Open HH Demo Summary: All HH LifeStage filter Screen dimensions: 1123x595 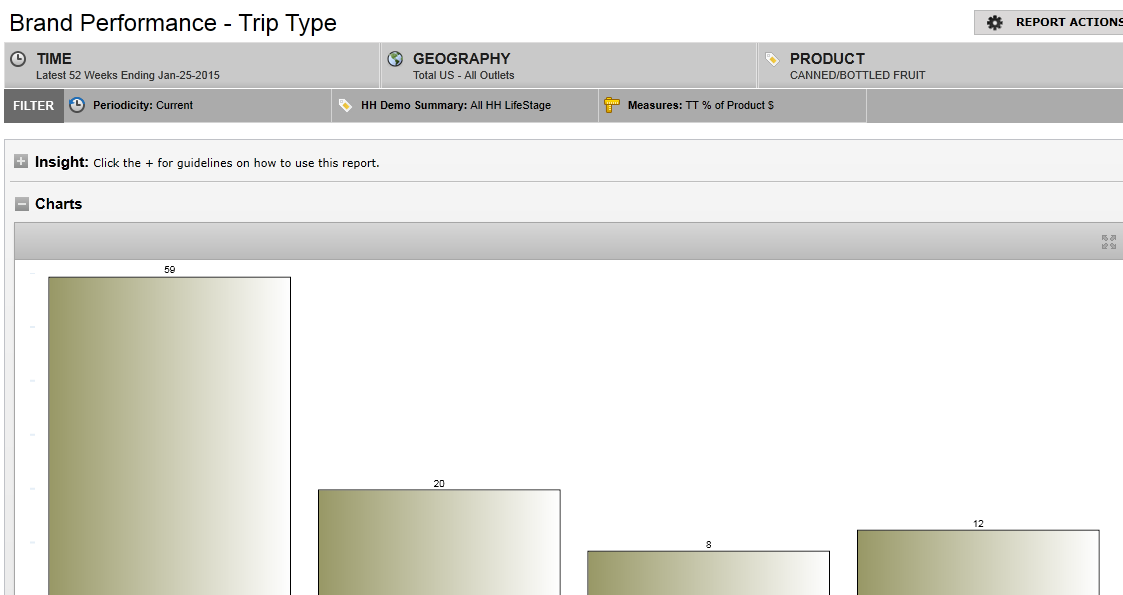[456, 105]
